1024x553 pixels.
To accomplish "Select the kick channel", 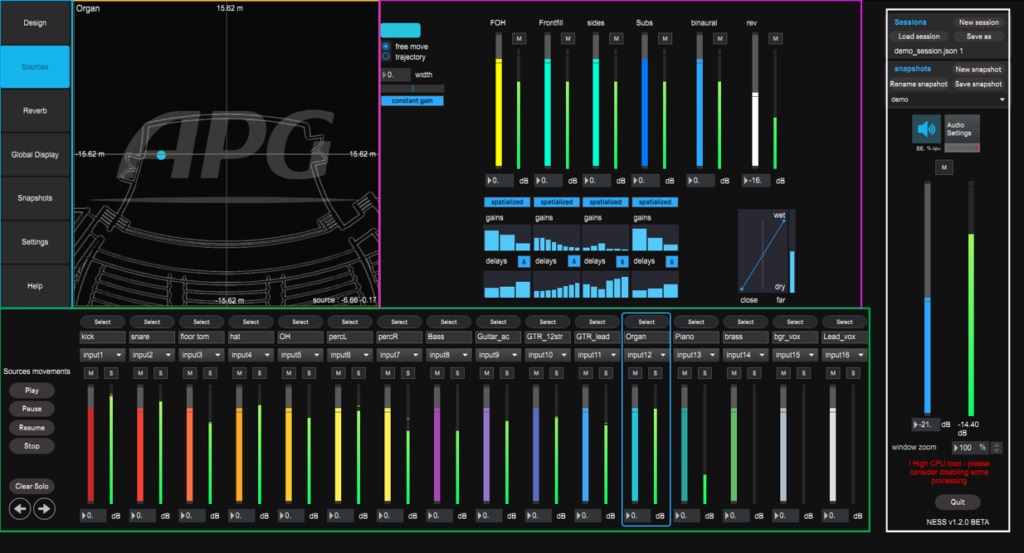I will 103,322.
